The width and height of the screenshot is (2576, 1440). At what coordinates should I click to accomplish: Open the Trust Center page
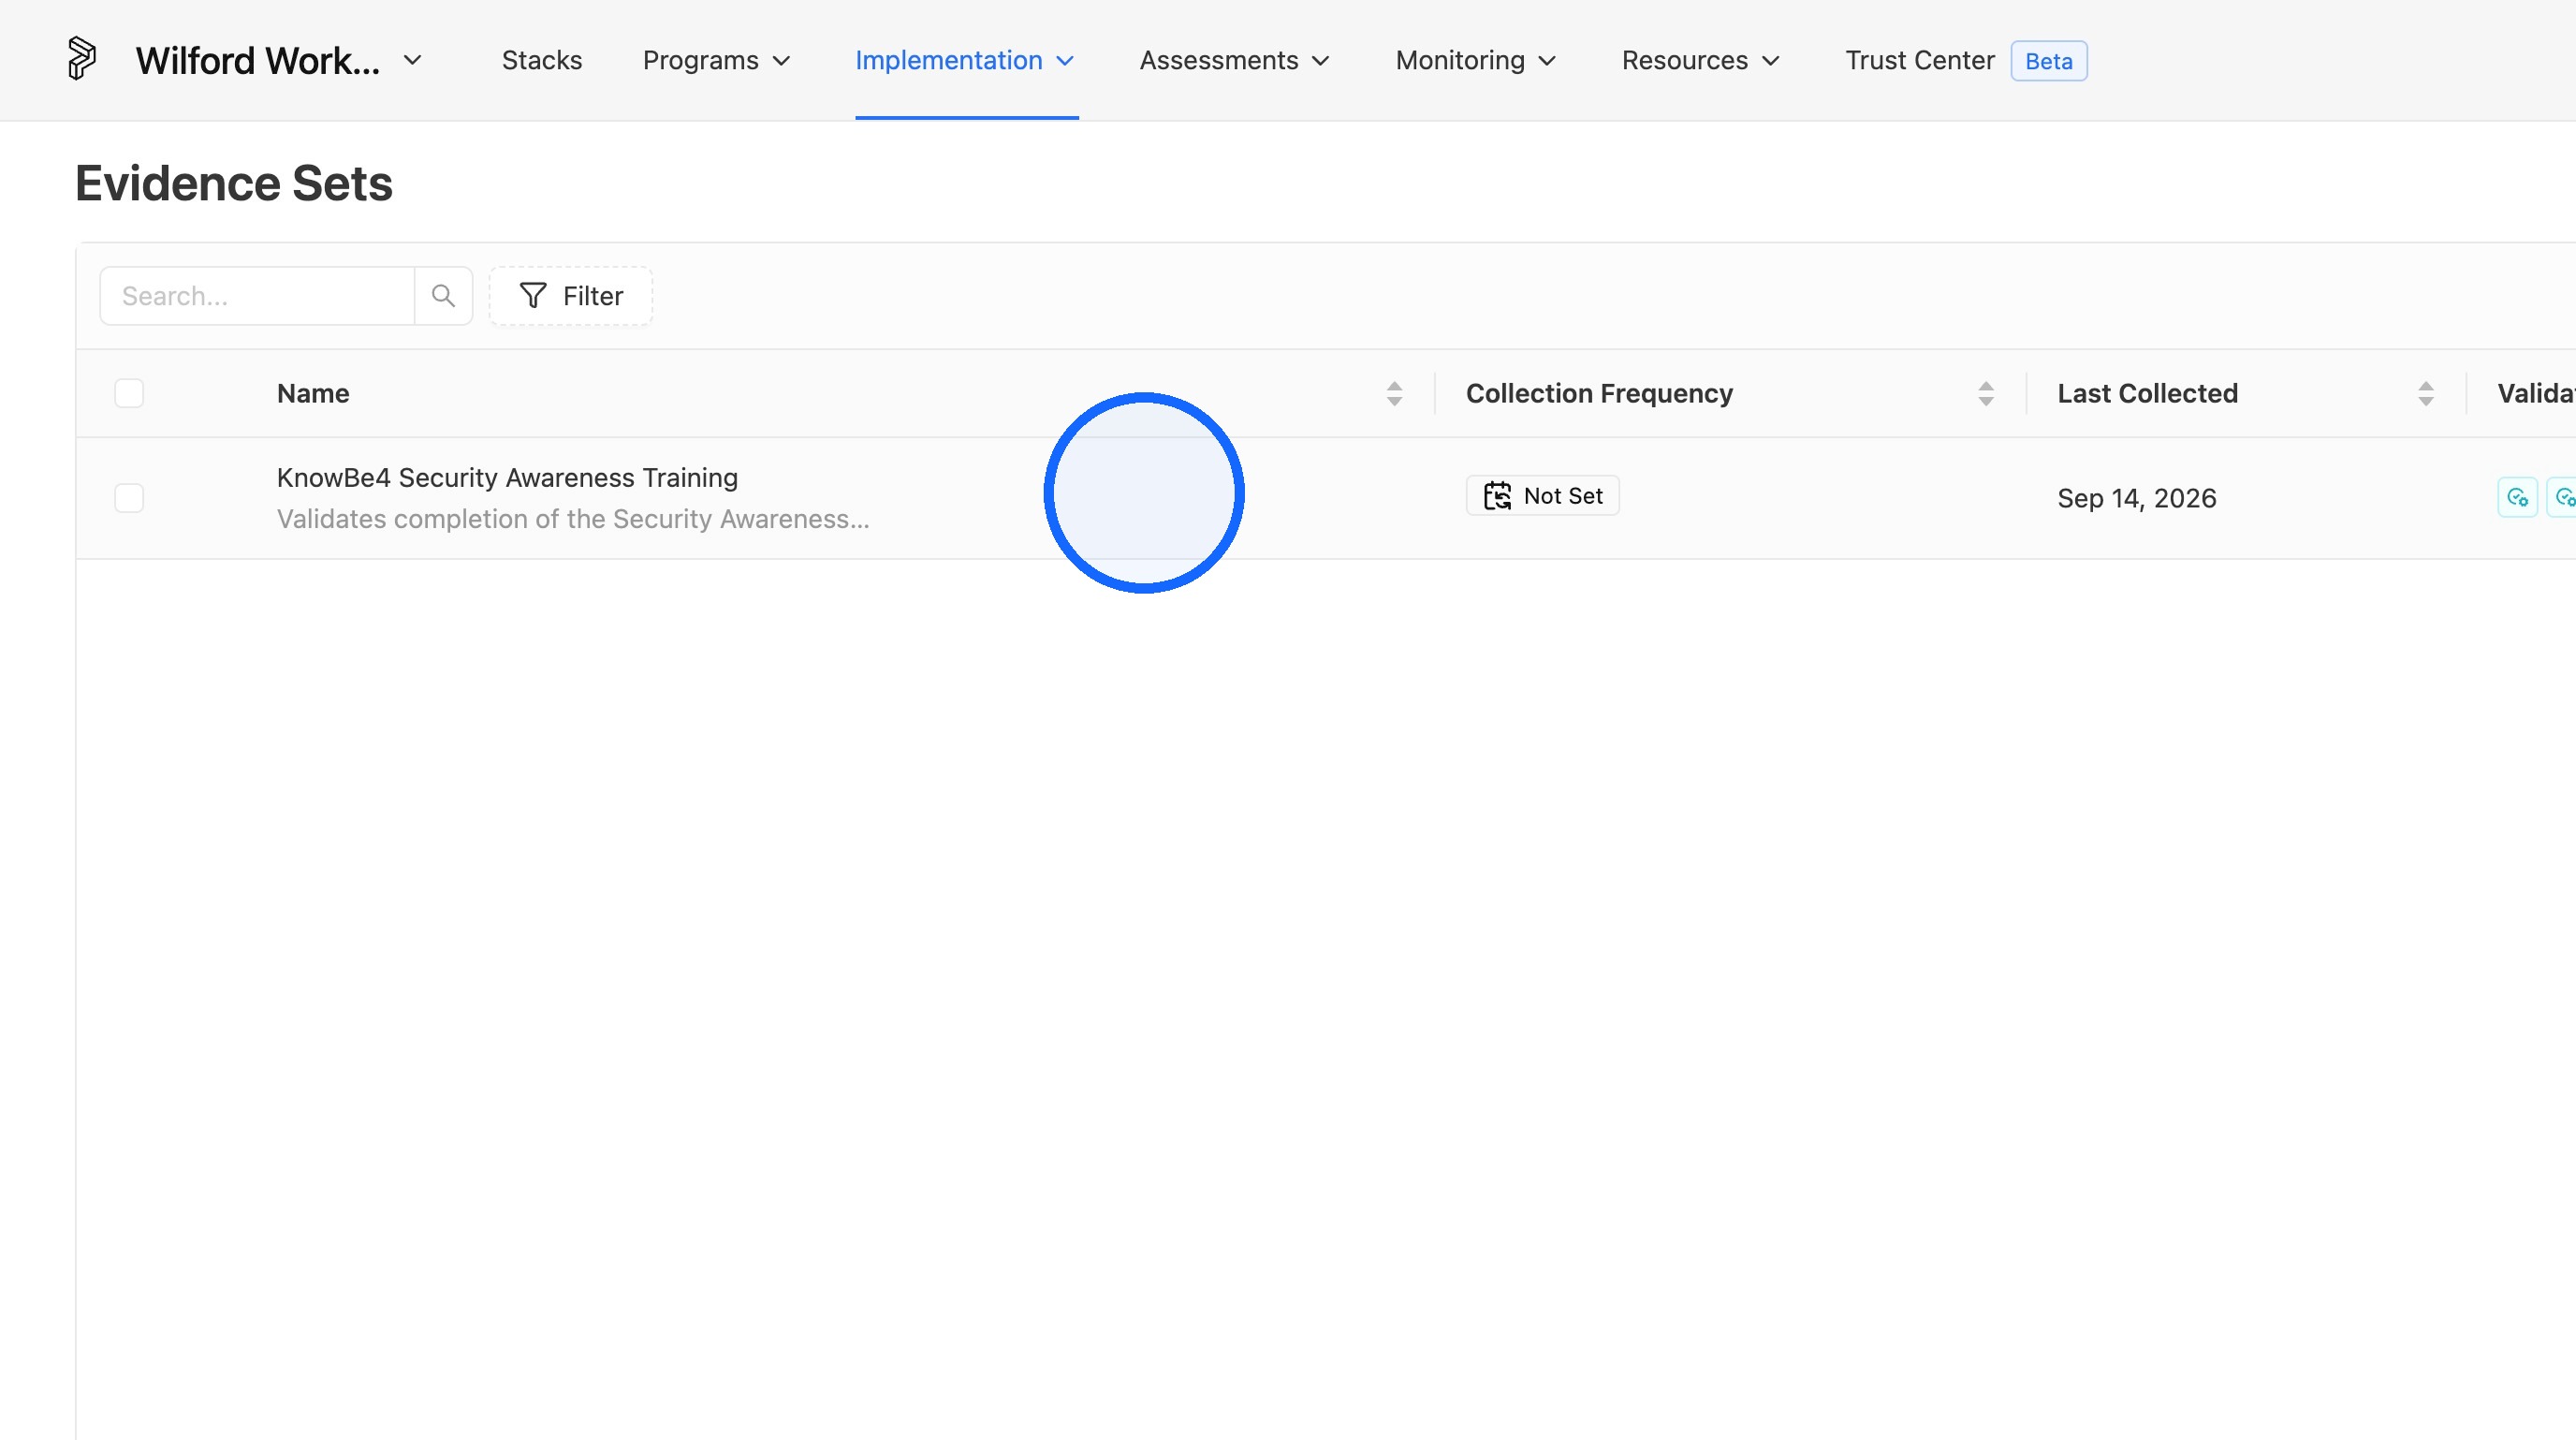(x=1919, y=60)
